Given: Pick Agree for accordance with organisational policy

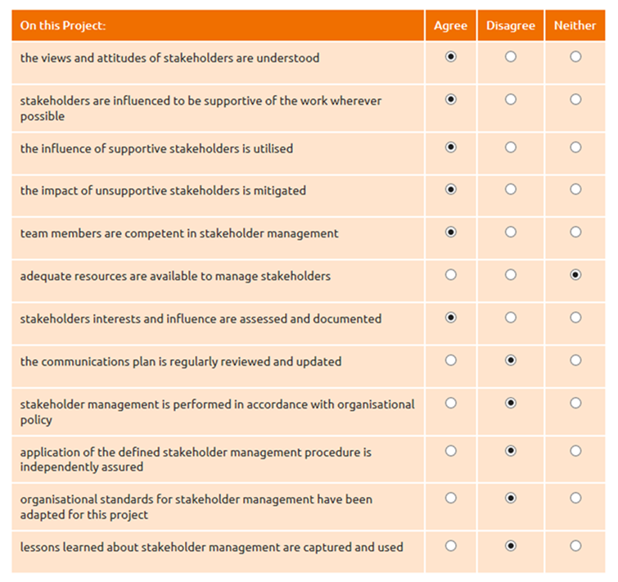Looking at the screenshot, I should (x=450, y=403).
